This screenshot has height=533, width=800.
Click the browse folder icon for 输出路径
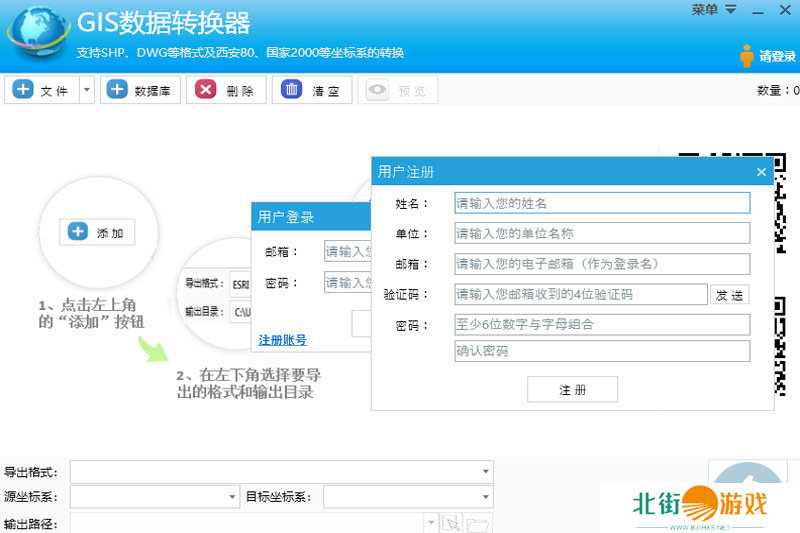(x=477, y=524)
